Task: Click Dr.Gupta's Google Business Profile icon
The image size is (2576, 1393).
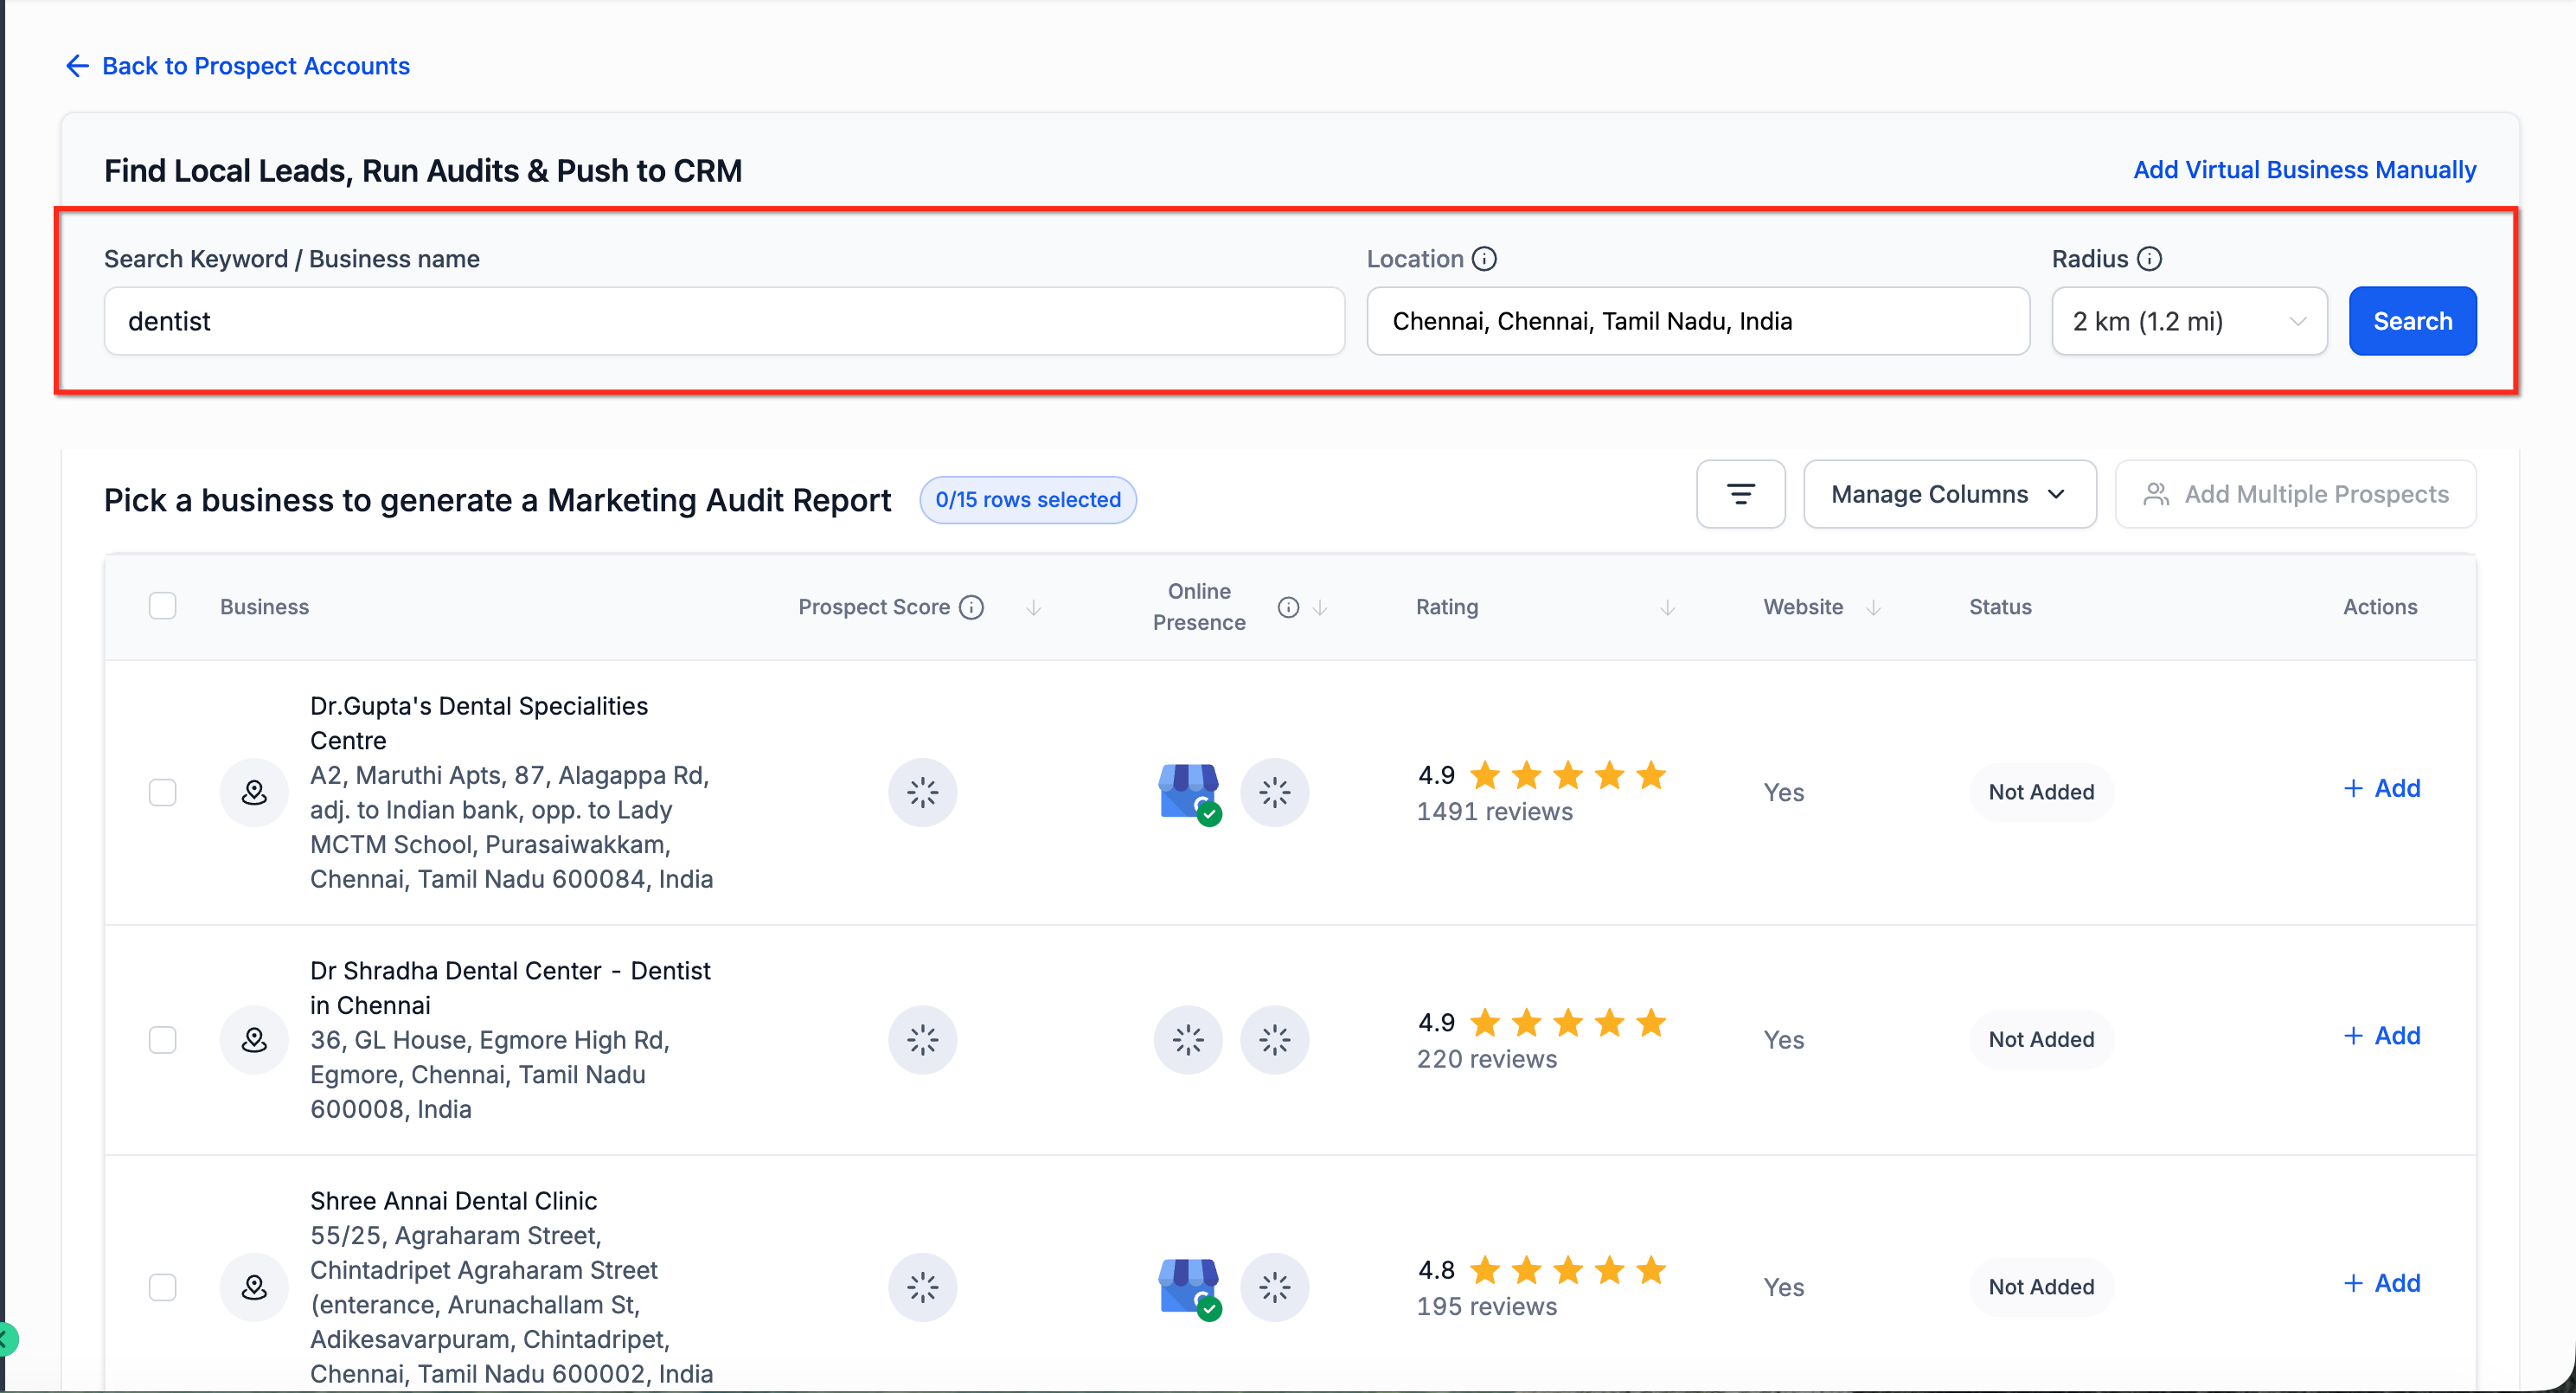Action: click(1188, 792)
